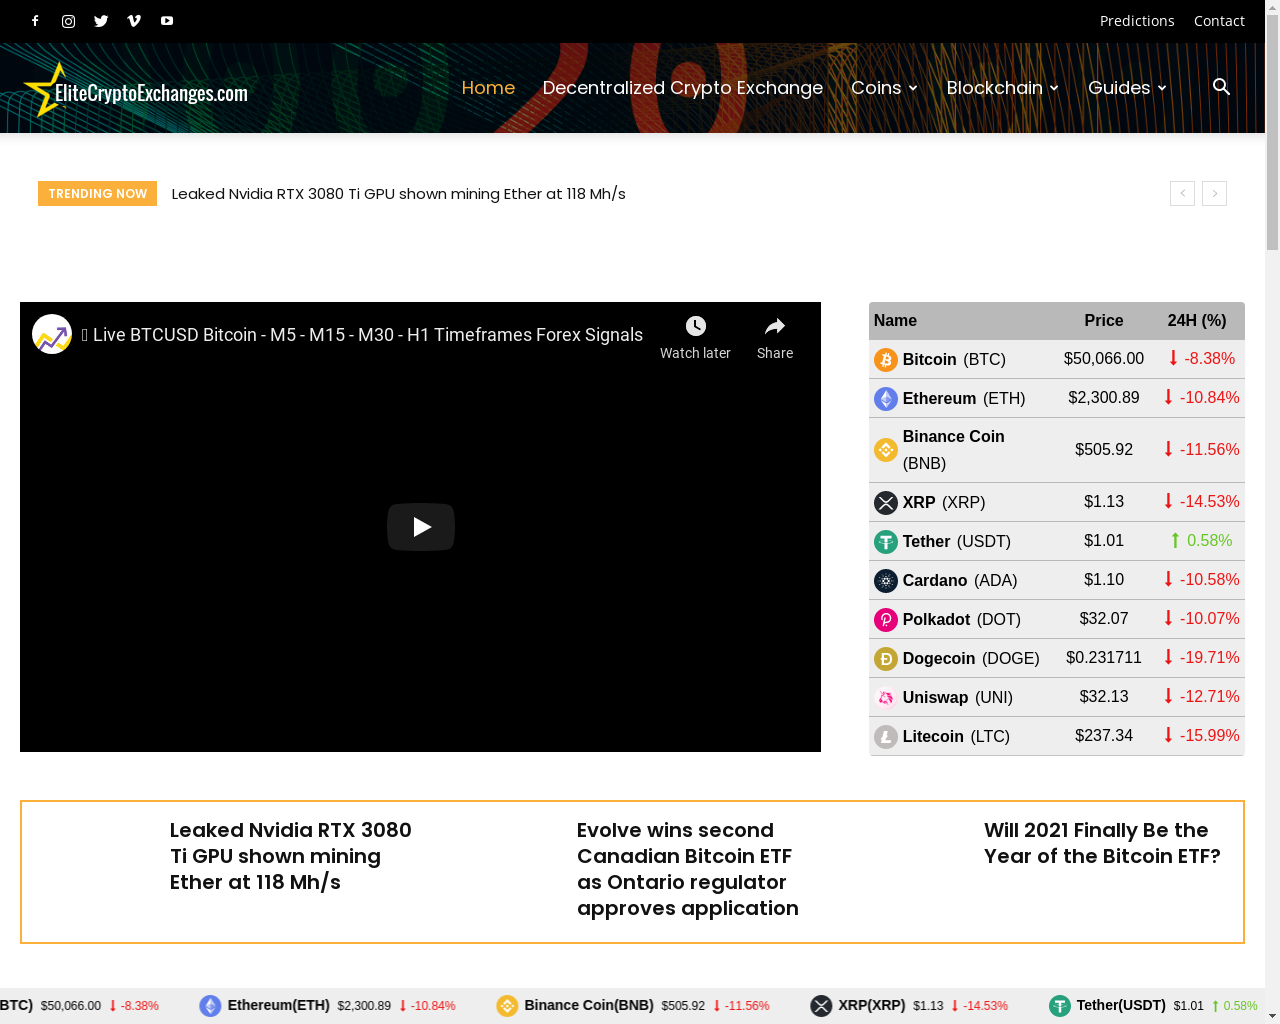Open the Contact top link
1280x1024 pixels.
(x=1219, y=21)
